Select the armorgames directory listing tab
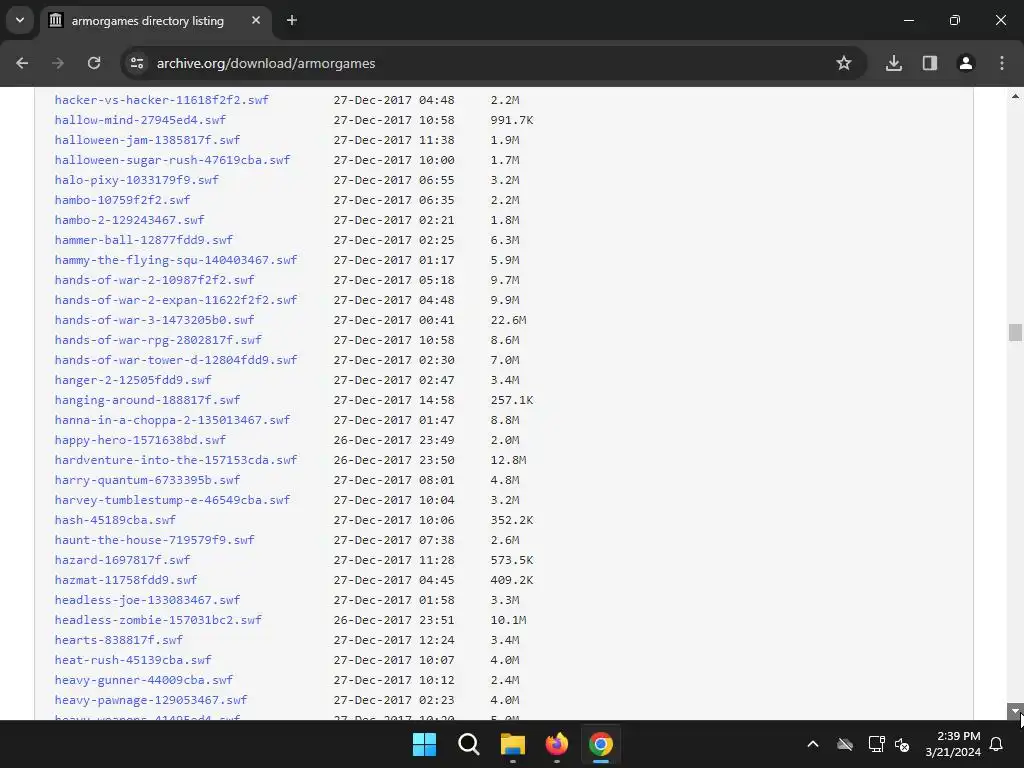The image size is (1024, 768). coord(148,21)
